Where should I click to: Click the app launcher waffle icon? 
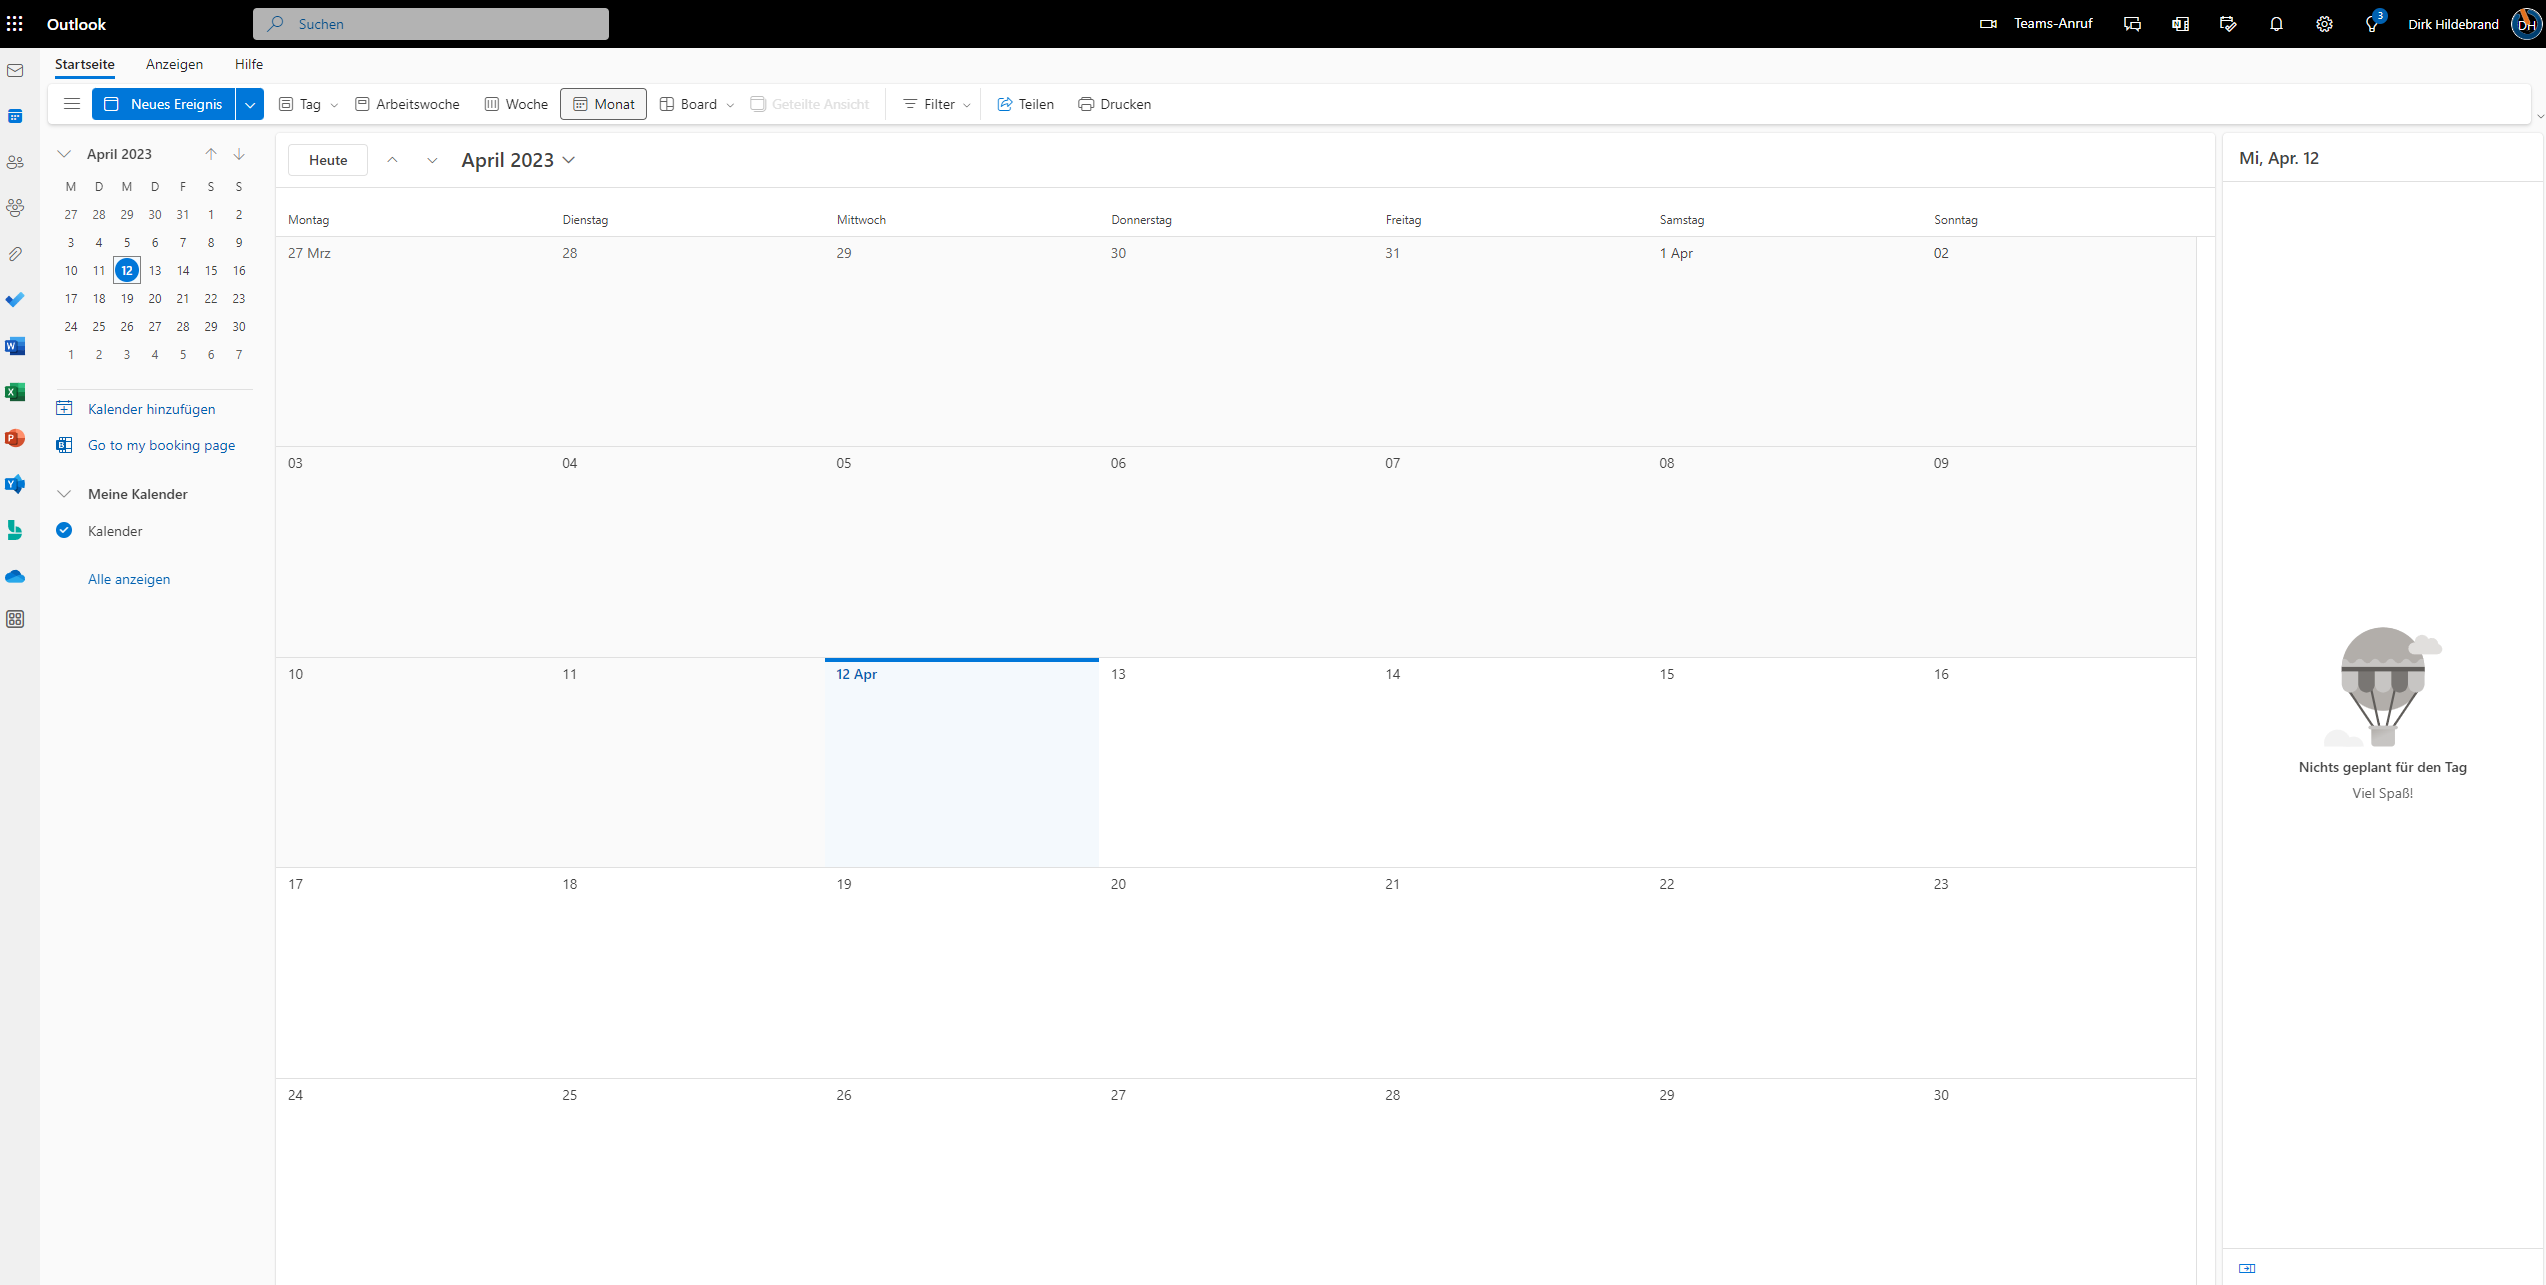click(15, 24)
